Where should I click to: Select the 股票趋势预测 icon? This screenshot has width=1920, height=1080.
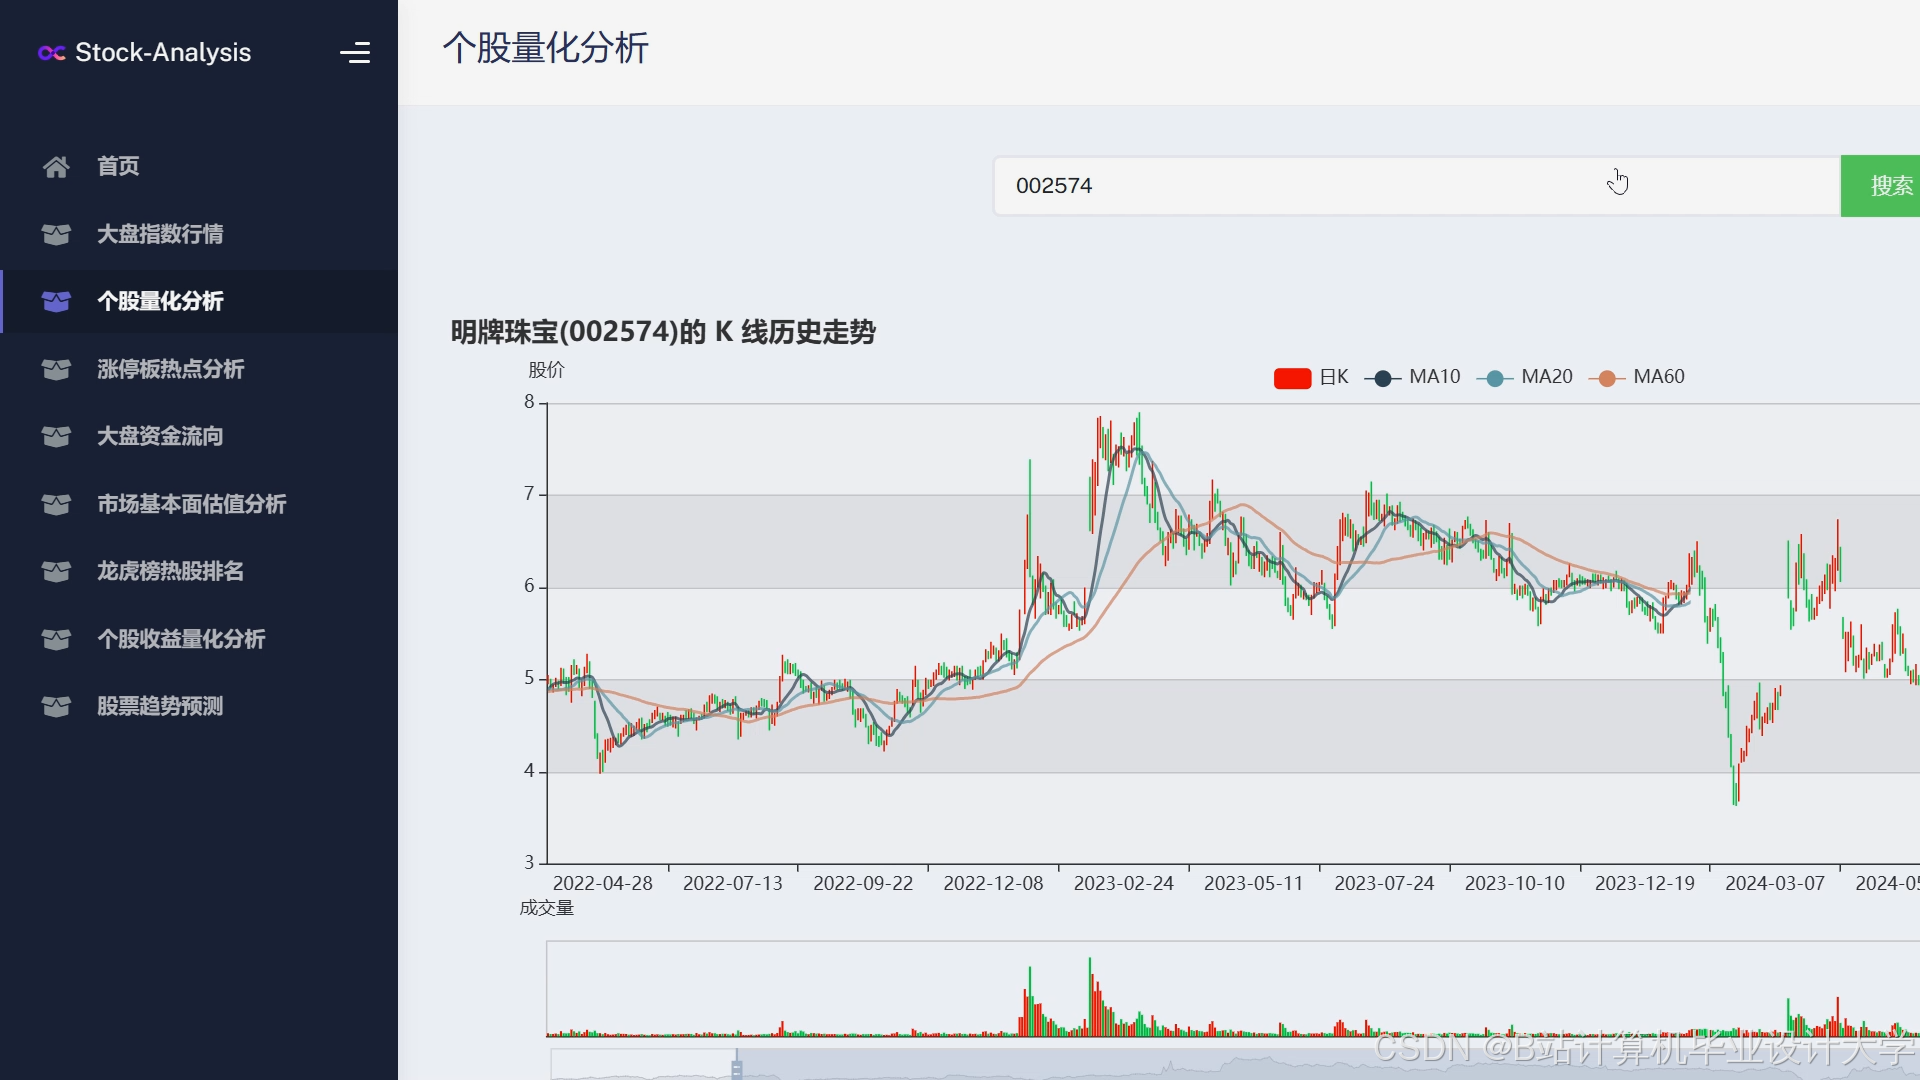click(x=56, y=706)
